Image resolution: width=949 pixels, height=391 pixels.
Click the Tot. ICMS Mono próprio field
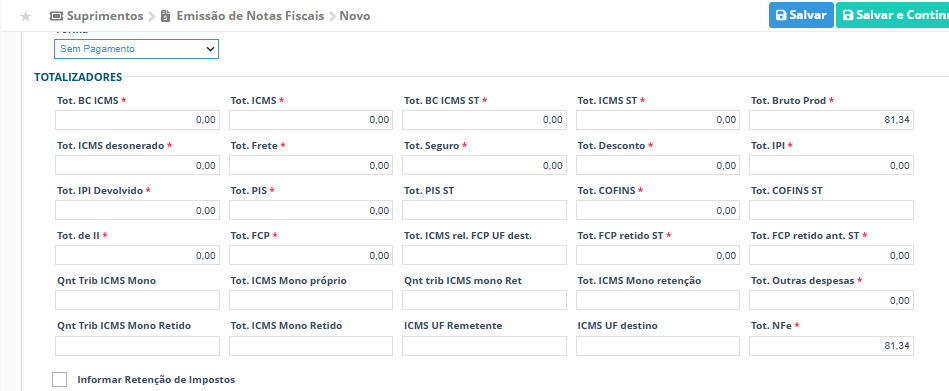(x=311, y=300)
